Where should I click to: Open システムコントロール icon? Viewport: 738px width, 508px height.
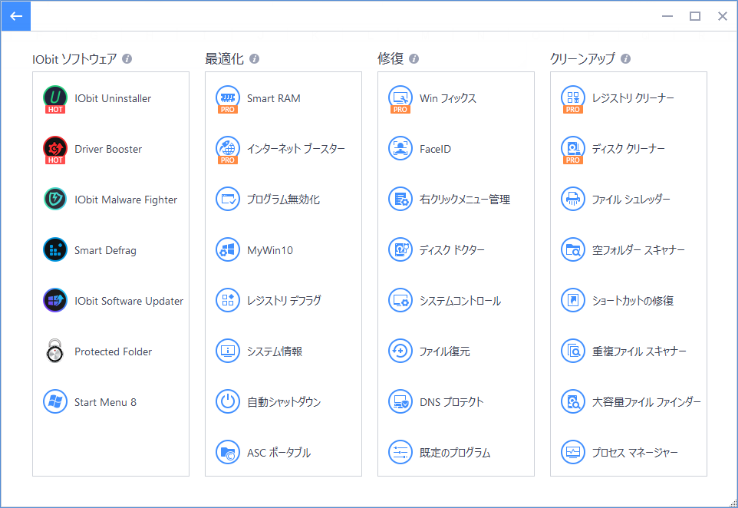(400, 300)
